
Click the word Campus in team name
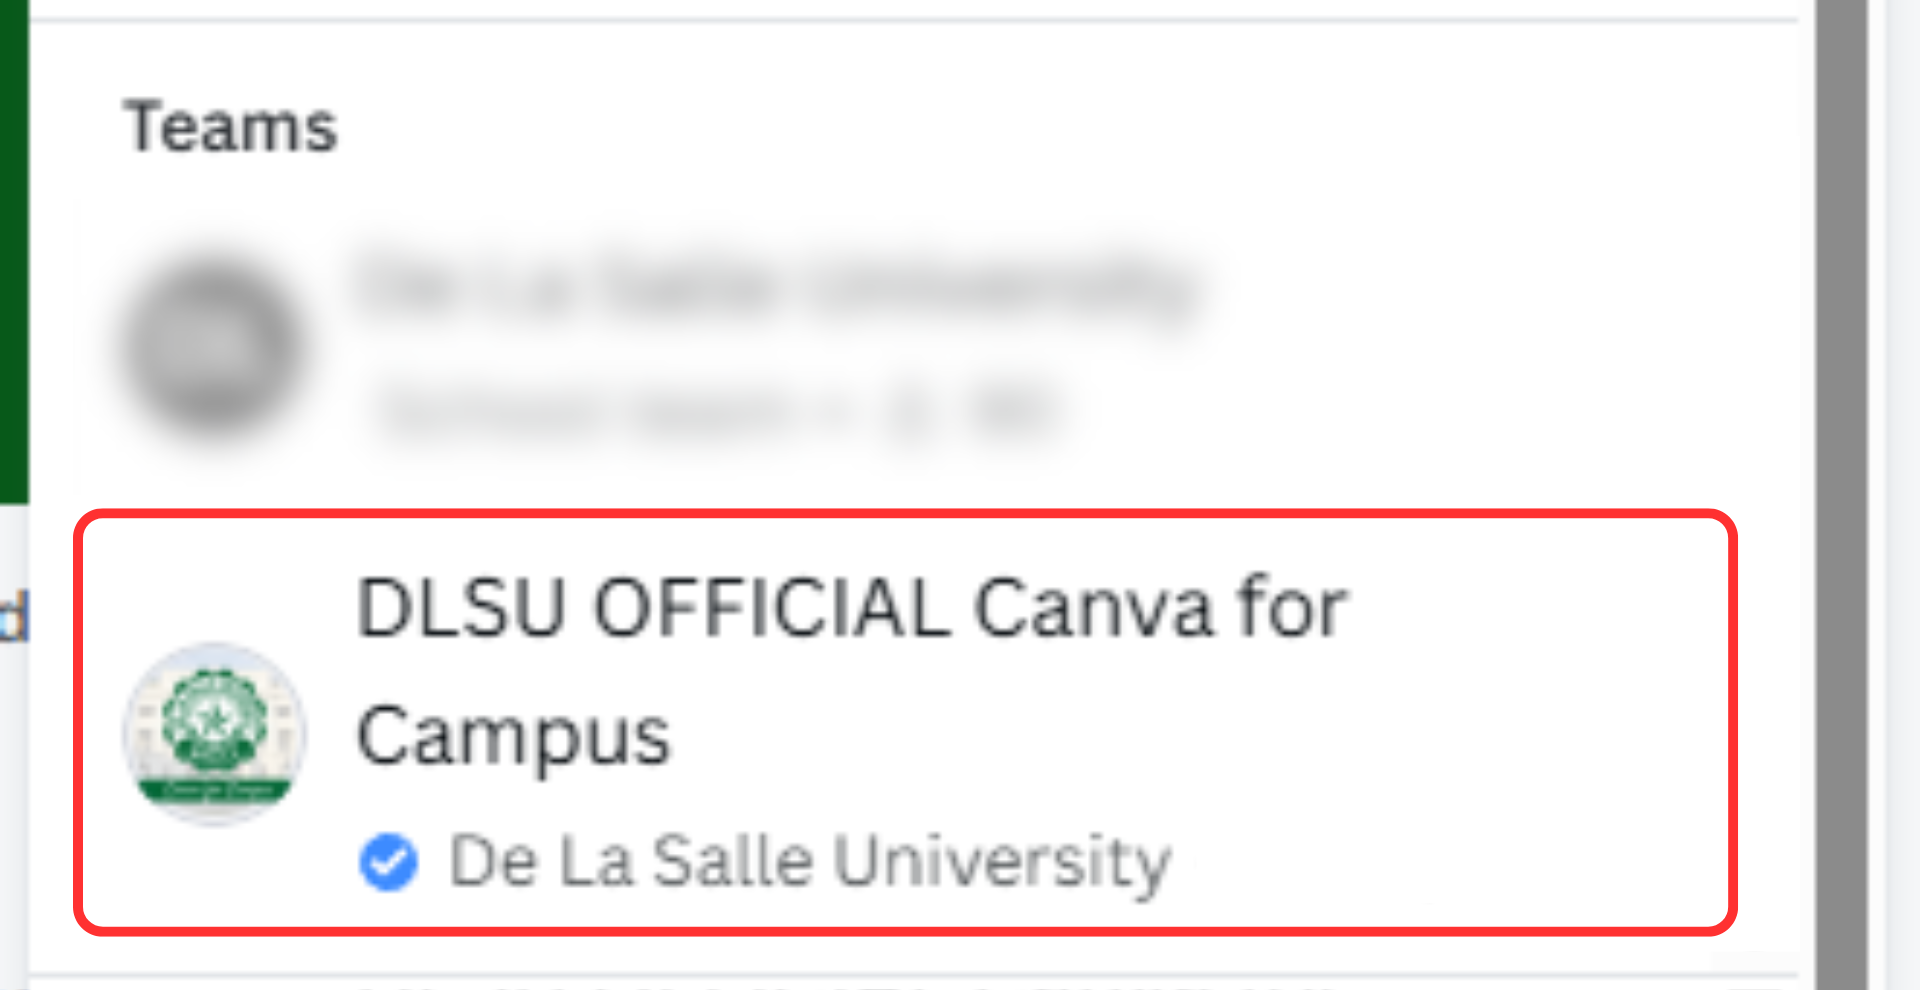(x=513, y=737)
